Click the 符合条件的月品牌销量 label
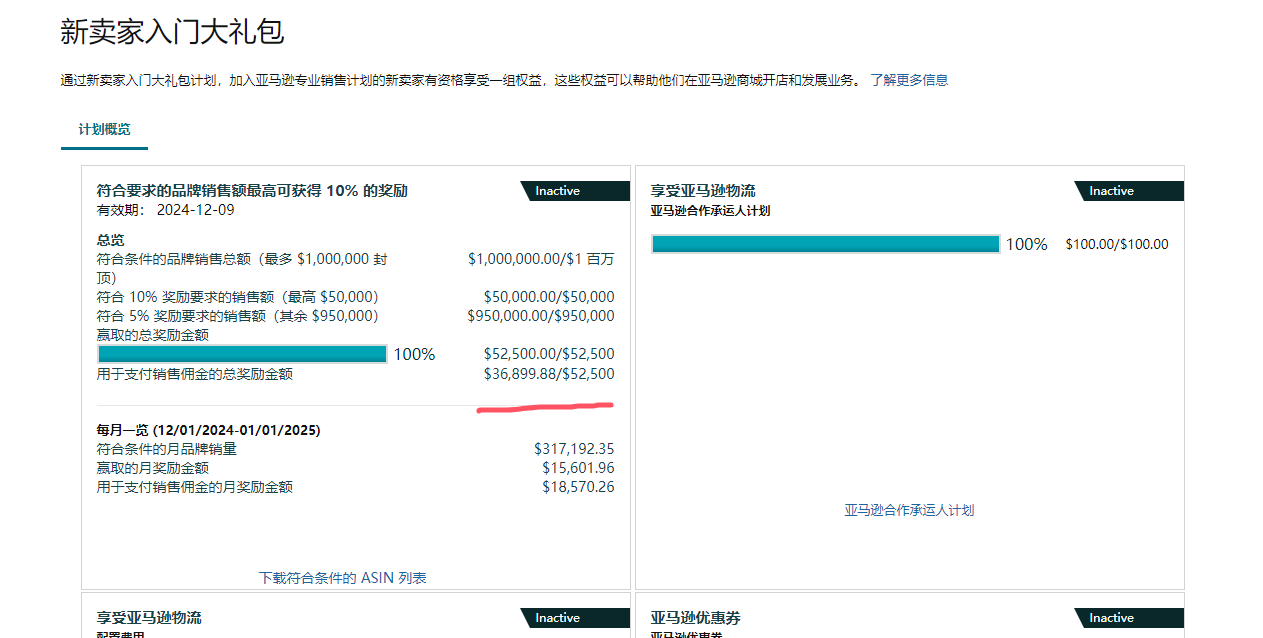 point(166,449)
